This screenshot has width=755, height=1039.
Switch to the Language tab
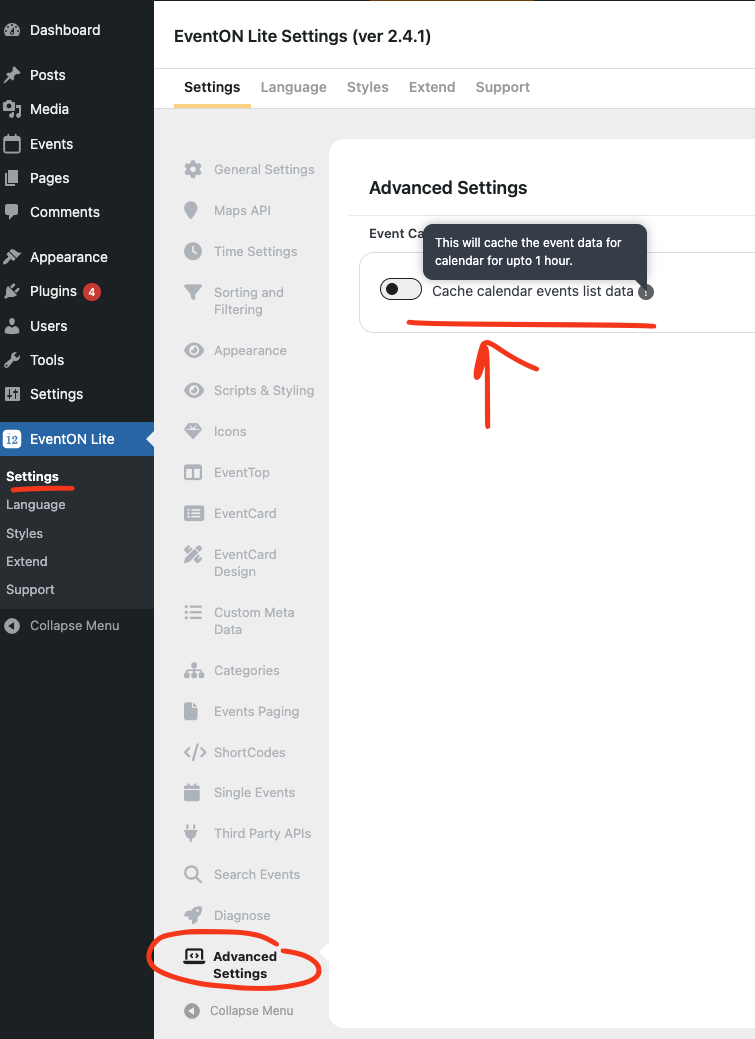pyautogui.click(x=293, y=87)
